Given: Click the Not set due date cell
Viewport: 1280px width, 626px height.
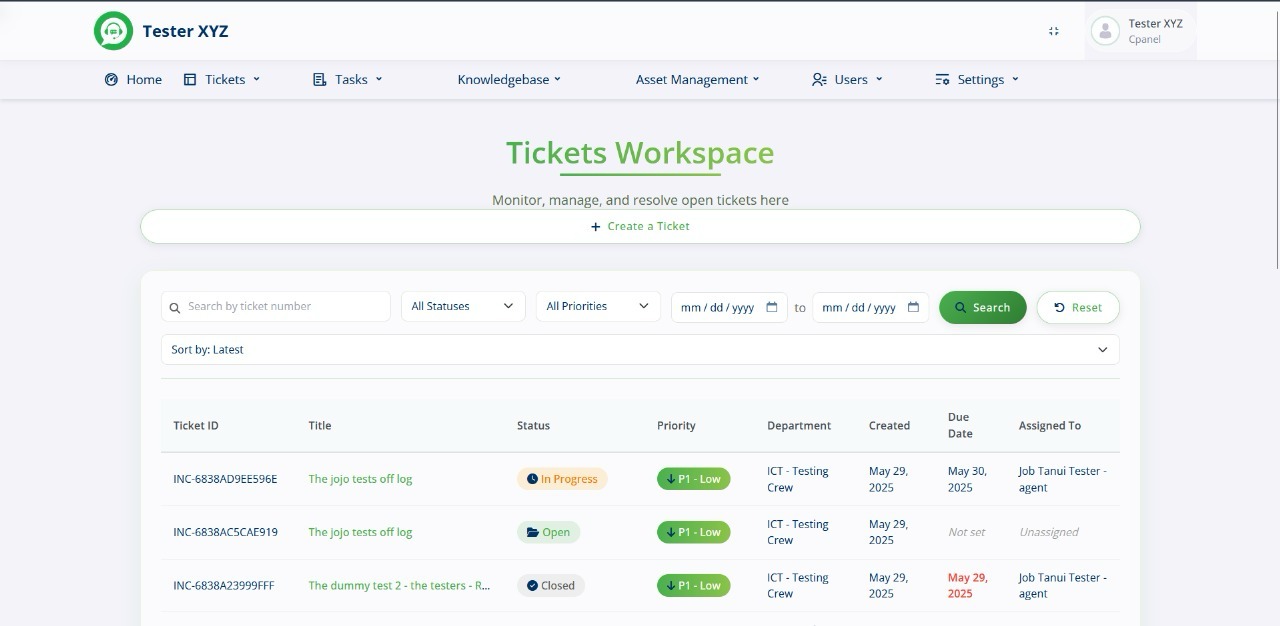Looking at the screenshot, I should coord(967,532).
